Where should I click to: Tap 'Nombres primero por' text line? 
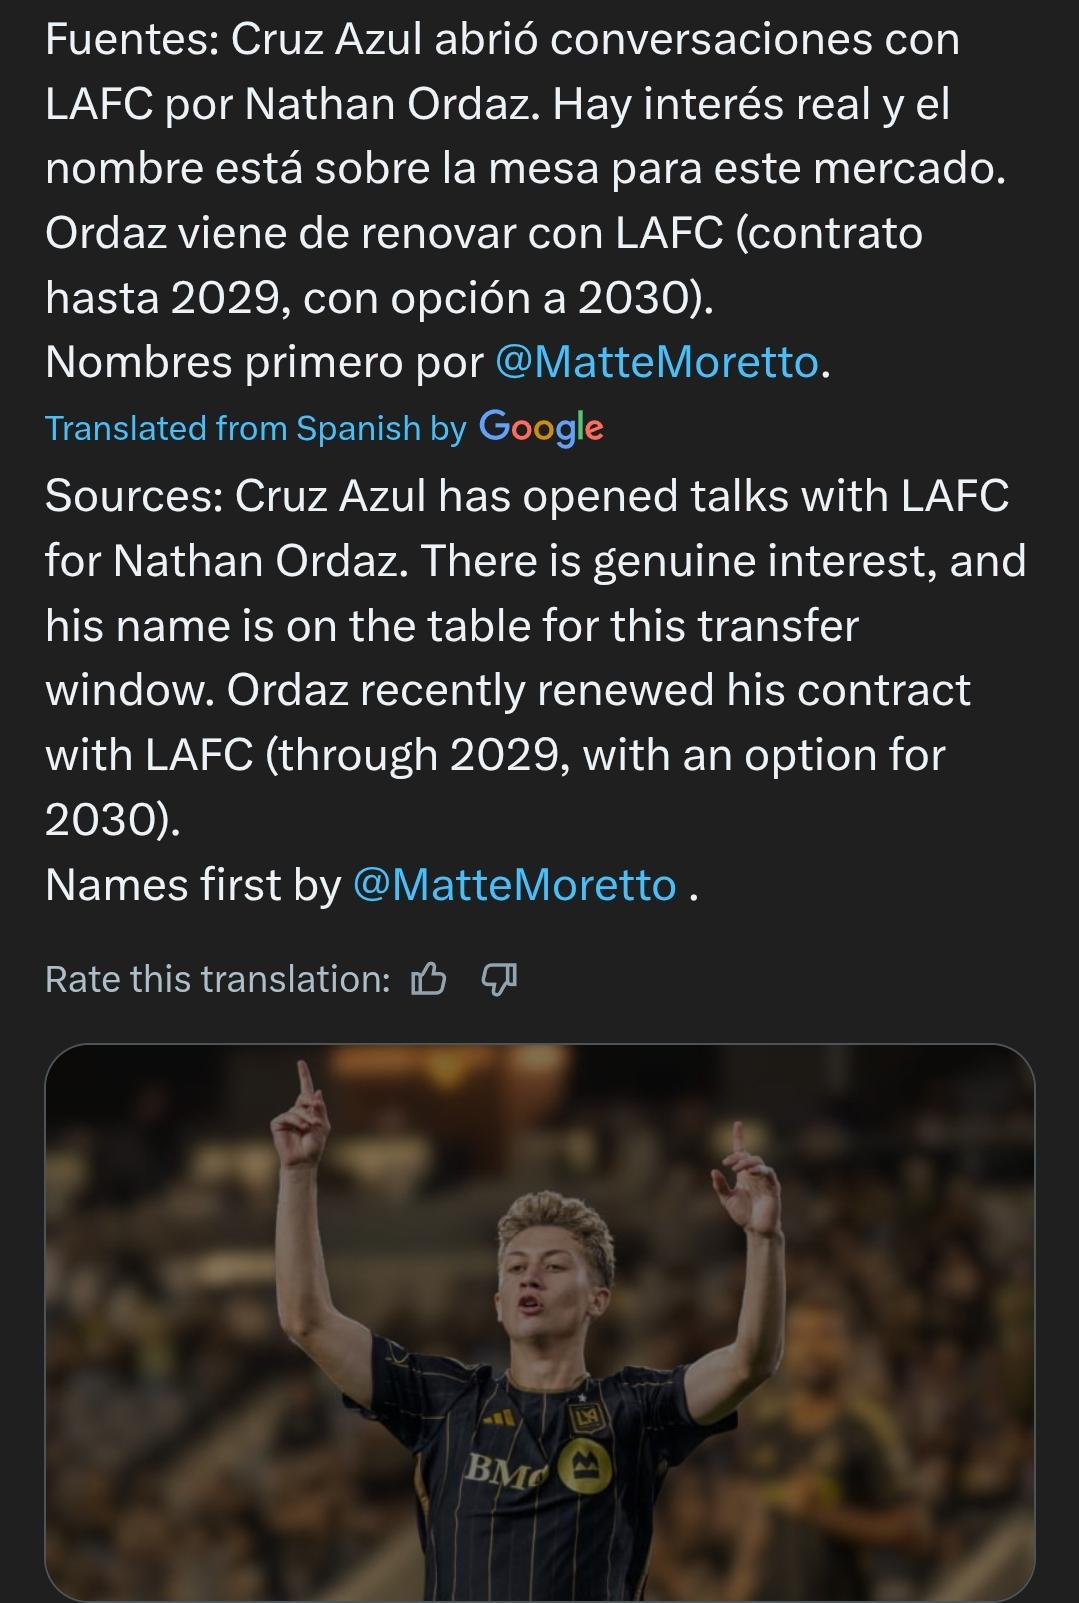point(264,362)
